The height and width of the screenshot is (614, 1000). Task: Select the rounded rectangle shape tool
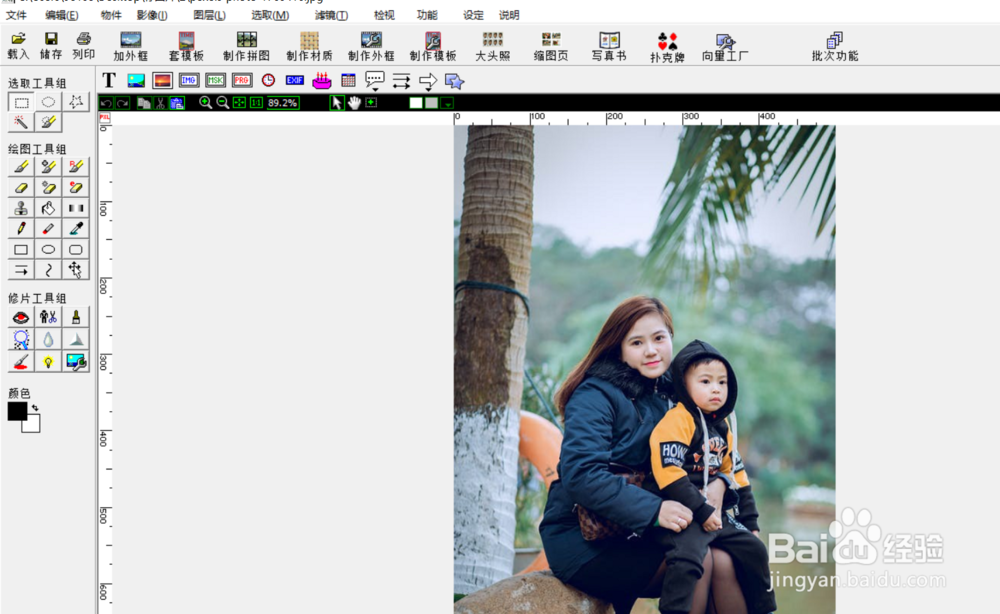tap(76, 249)
